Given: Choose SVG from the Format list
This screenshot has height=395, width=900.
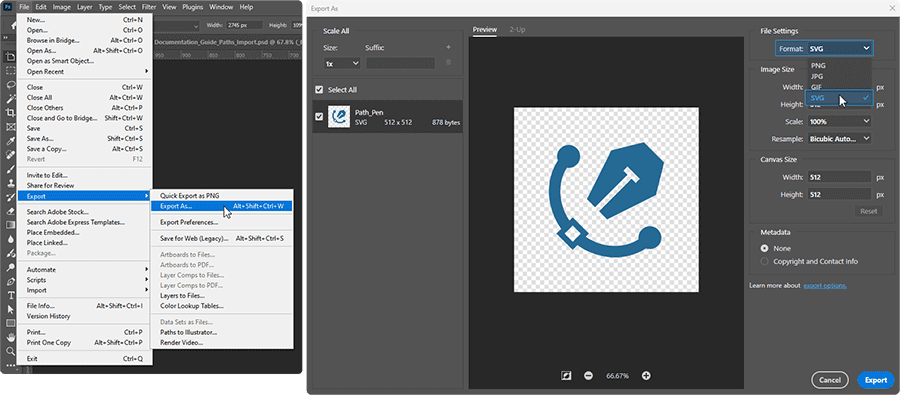Looking at the screenshot, I should (839, 98).
